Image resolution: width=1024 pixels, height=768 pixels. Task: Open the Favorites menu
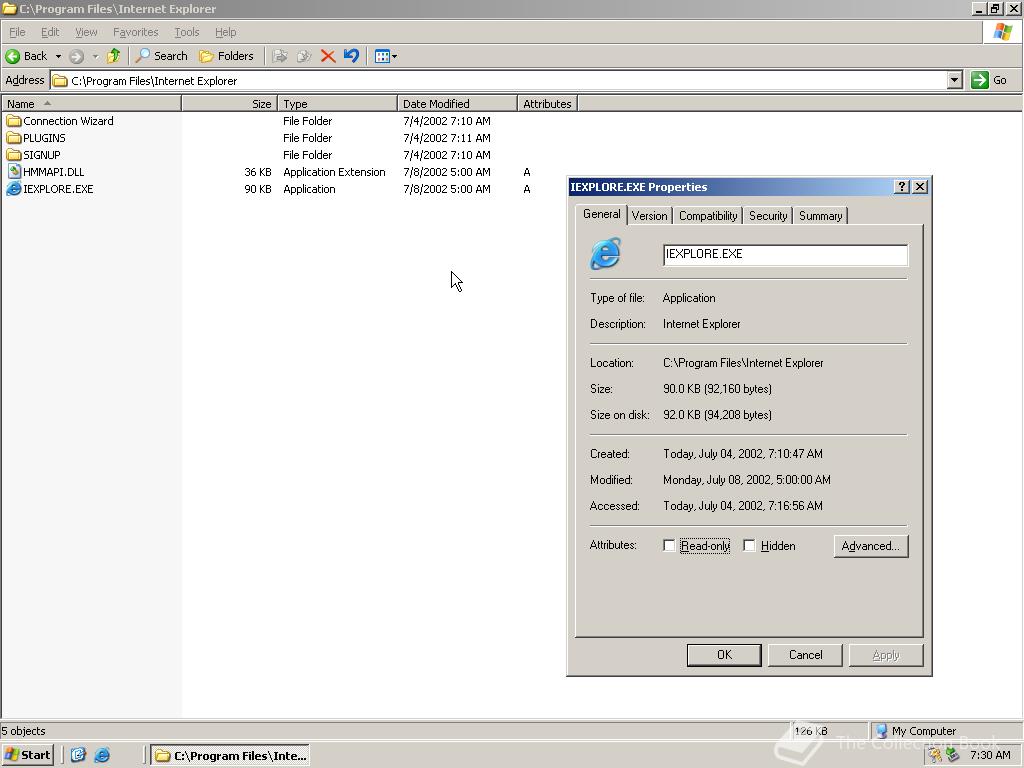click(136, 32)
